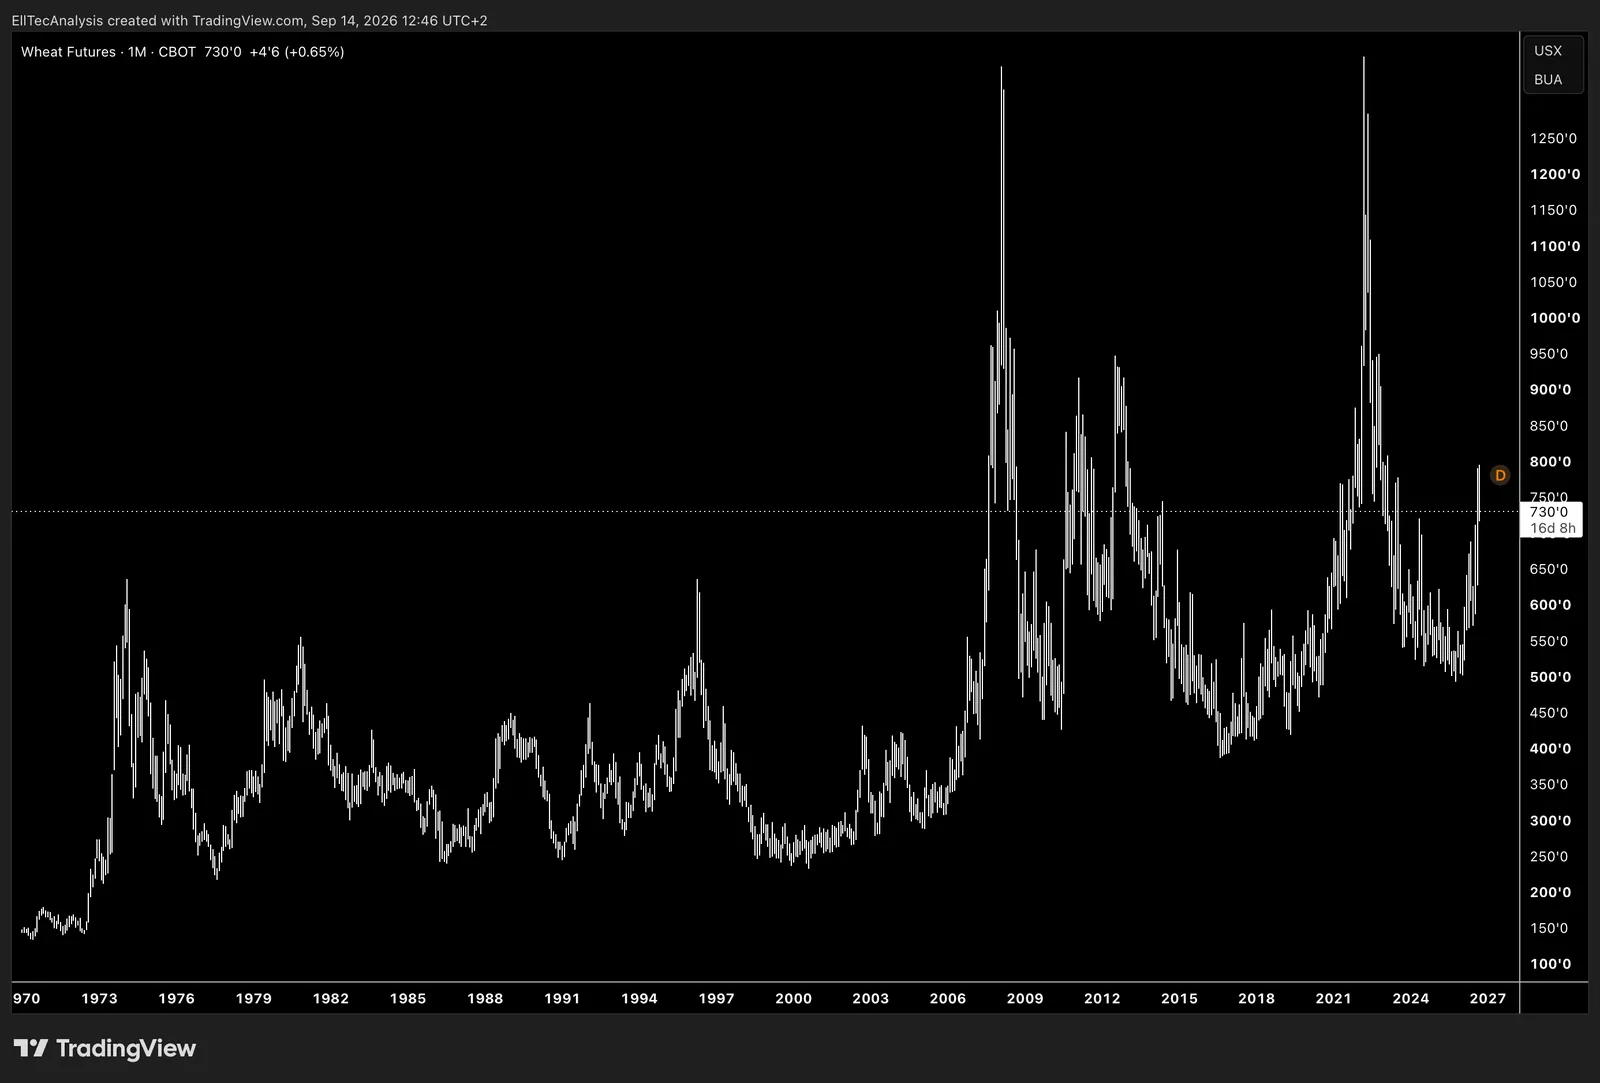Click the 2024 year label

(x=1411, y=998)
